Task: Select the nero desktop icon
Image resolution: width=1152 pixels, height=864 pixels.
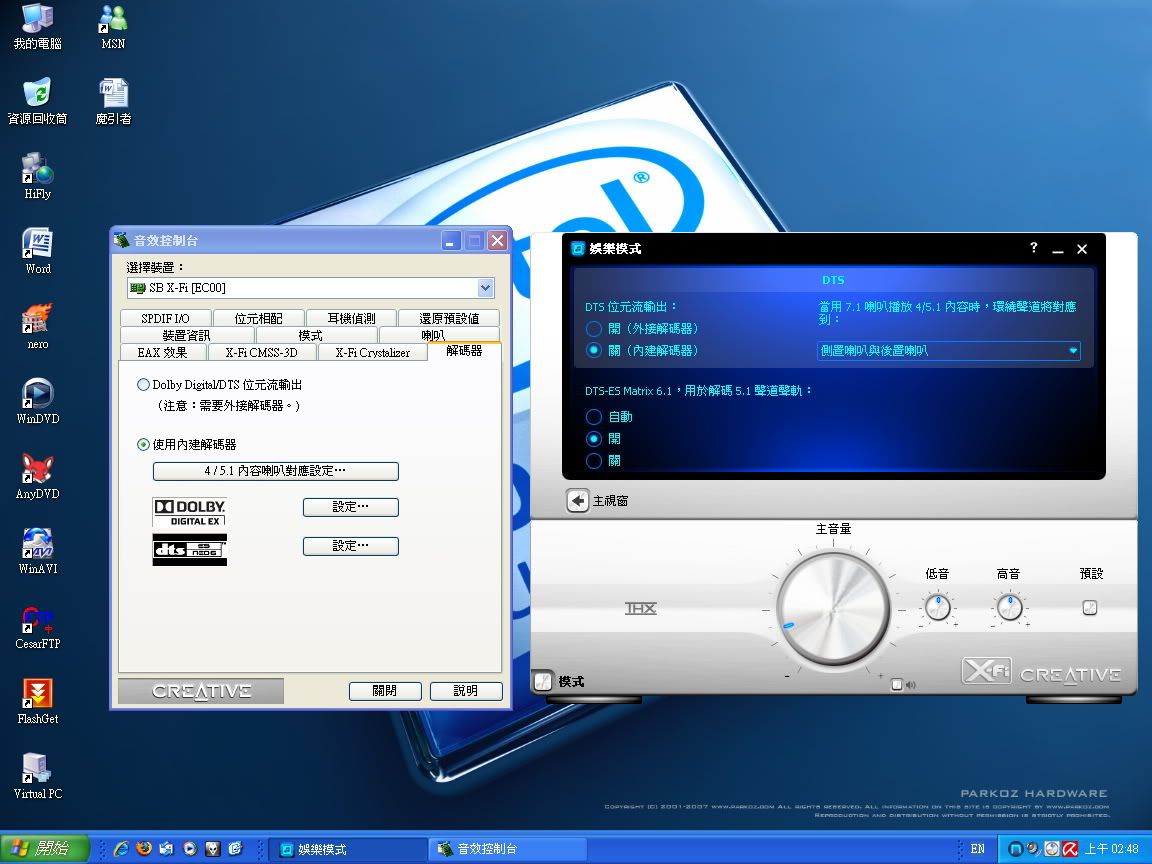Action: tap(37, 327)
